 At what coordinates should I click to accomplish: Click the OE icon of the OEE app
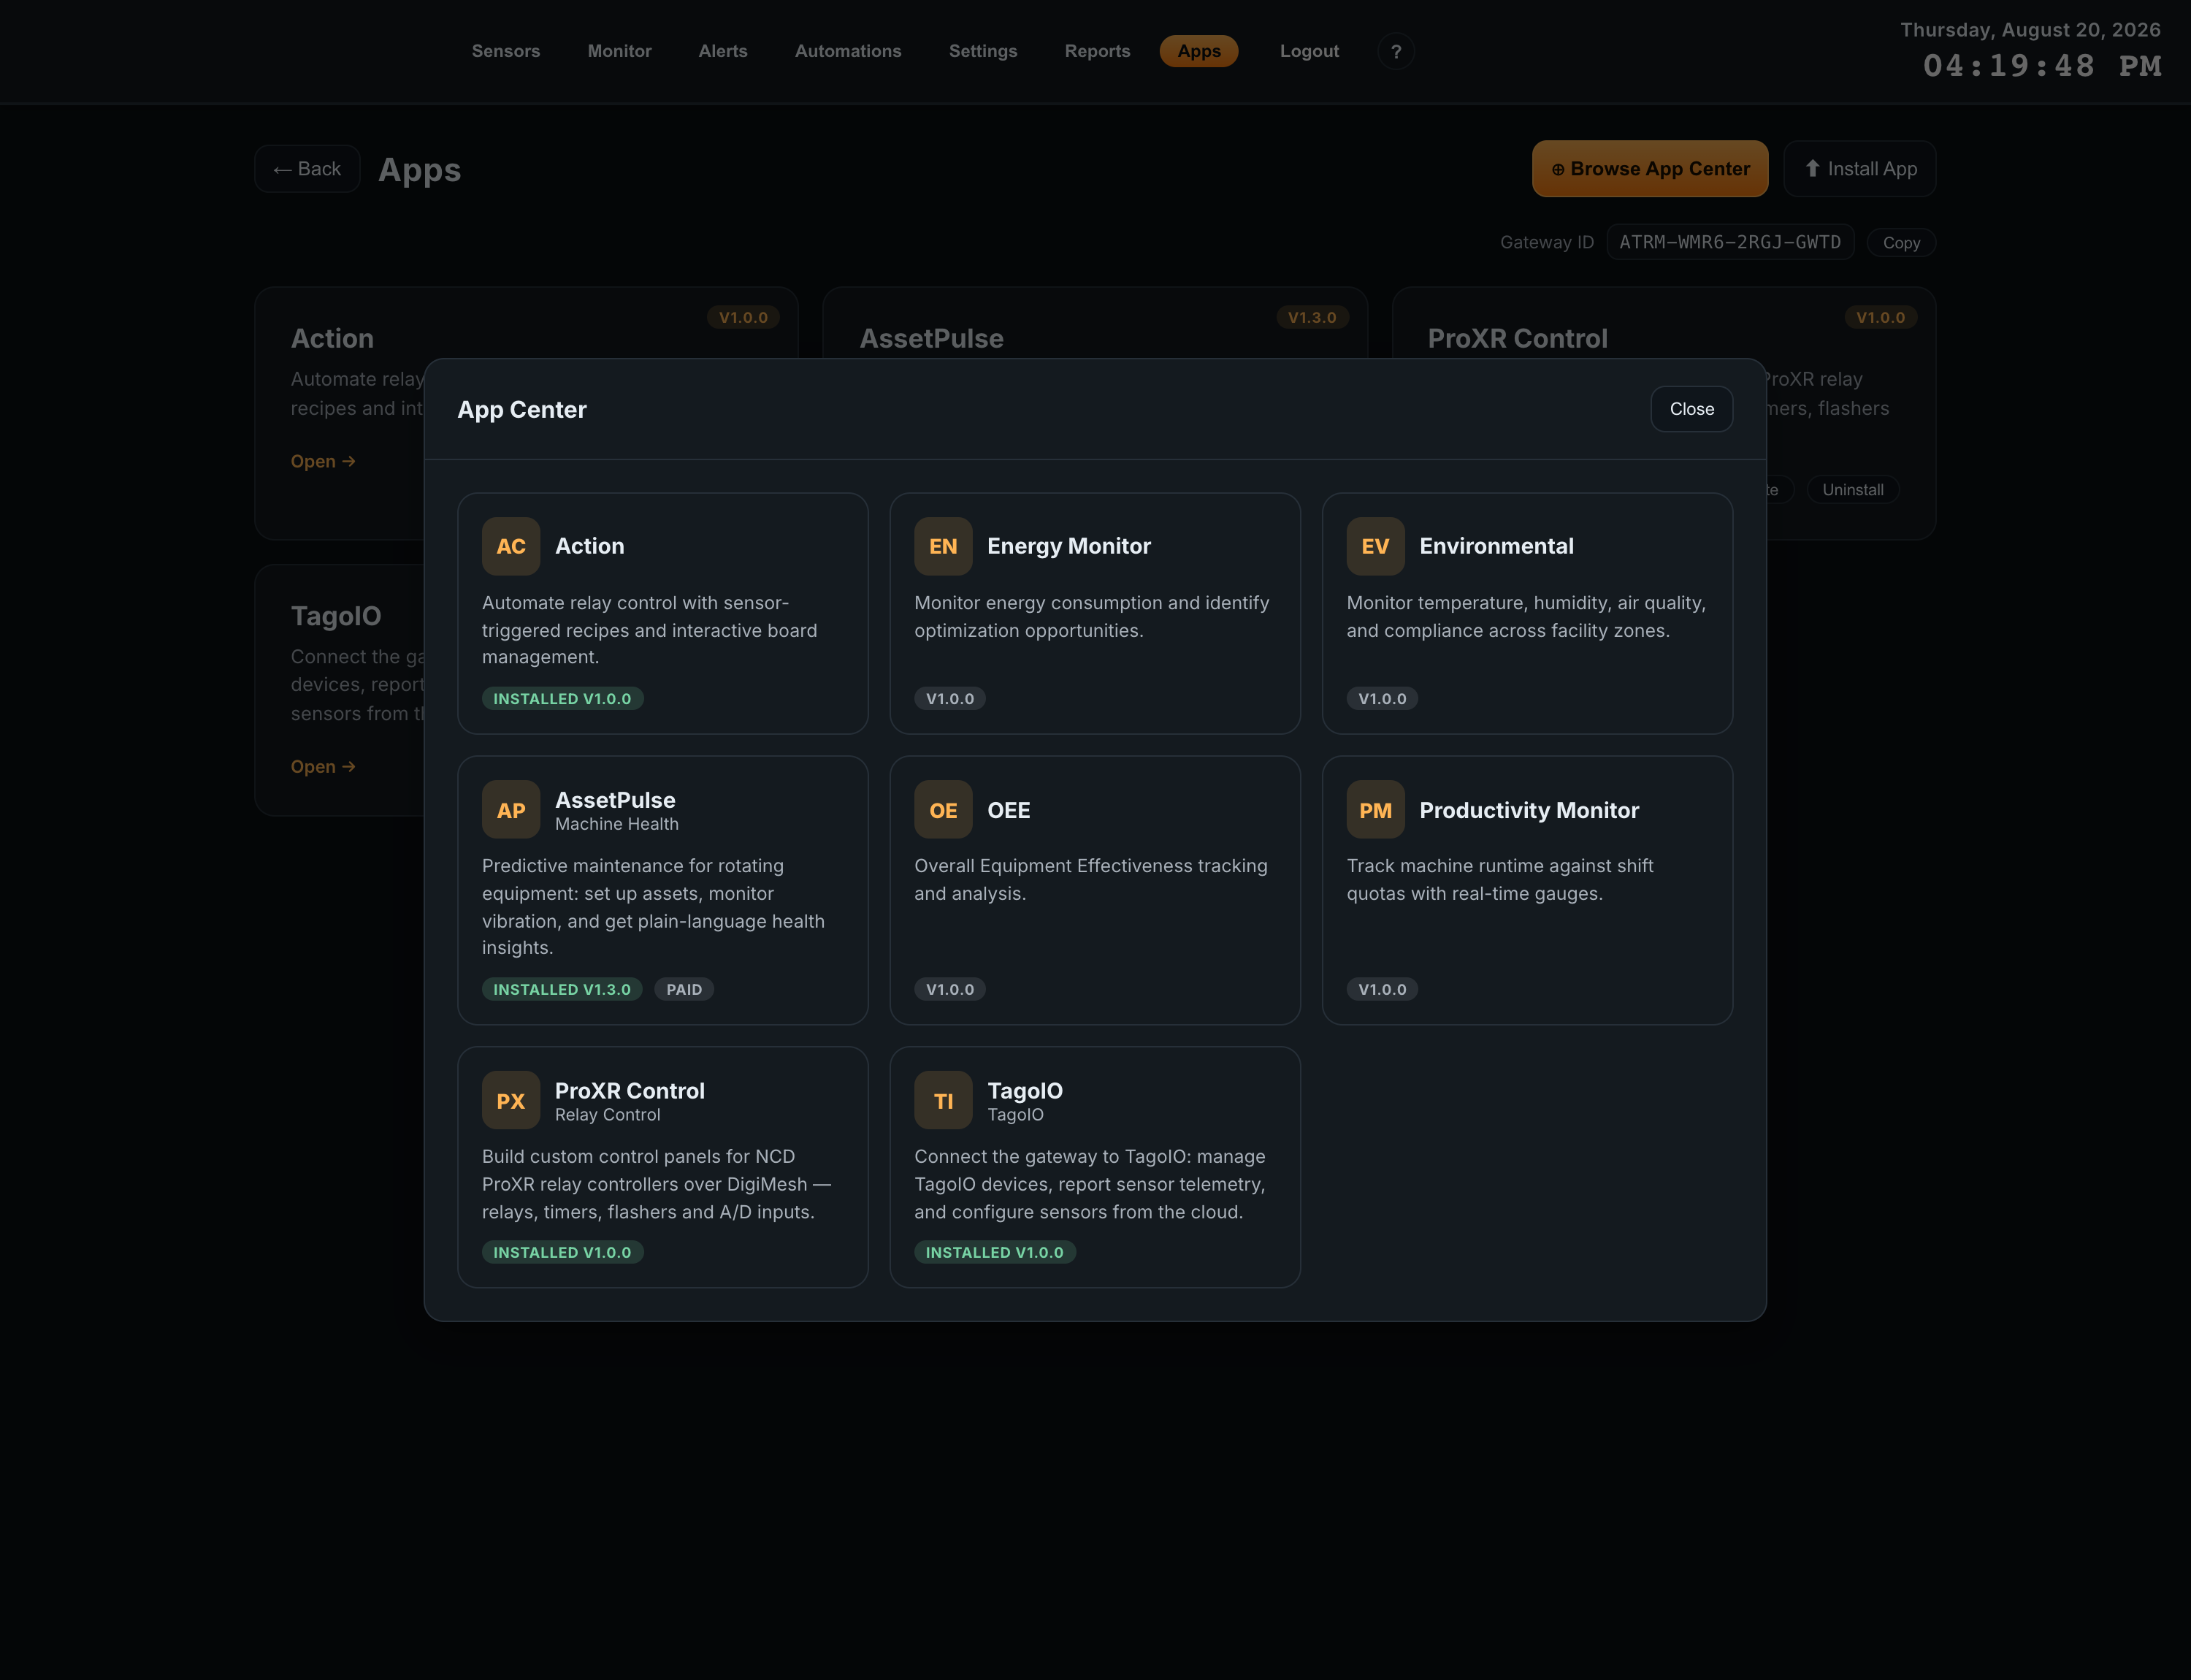point(943,810)
